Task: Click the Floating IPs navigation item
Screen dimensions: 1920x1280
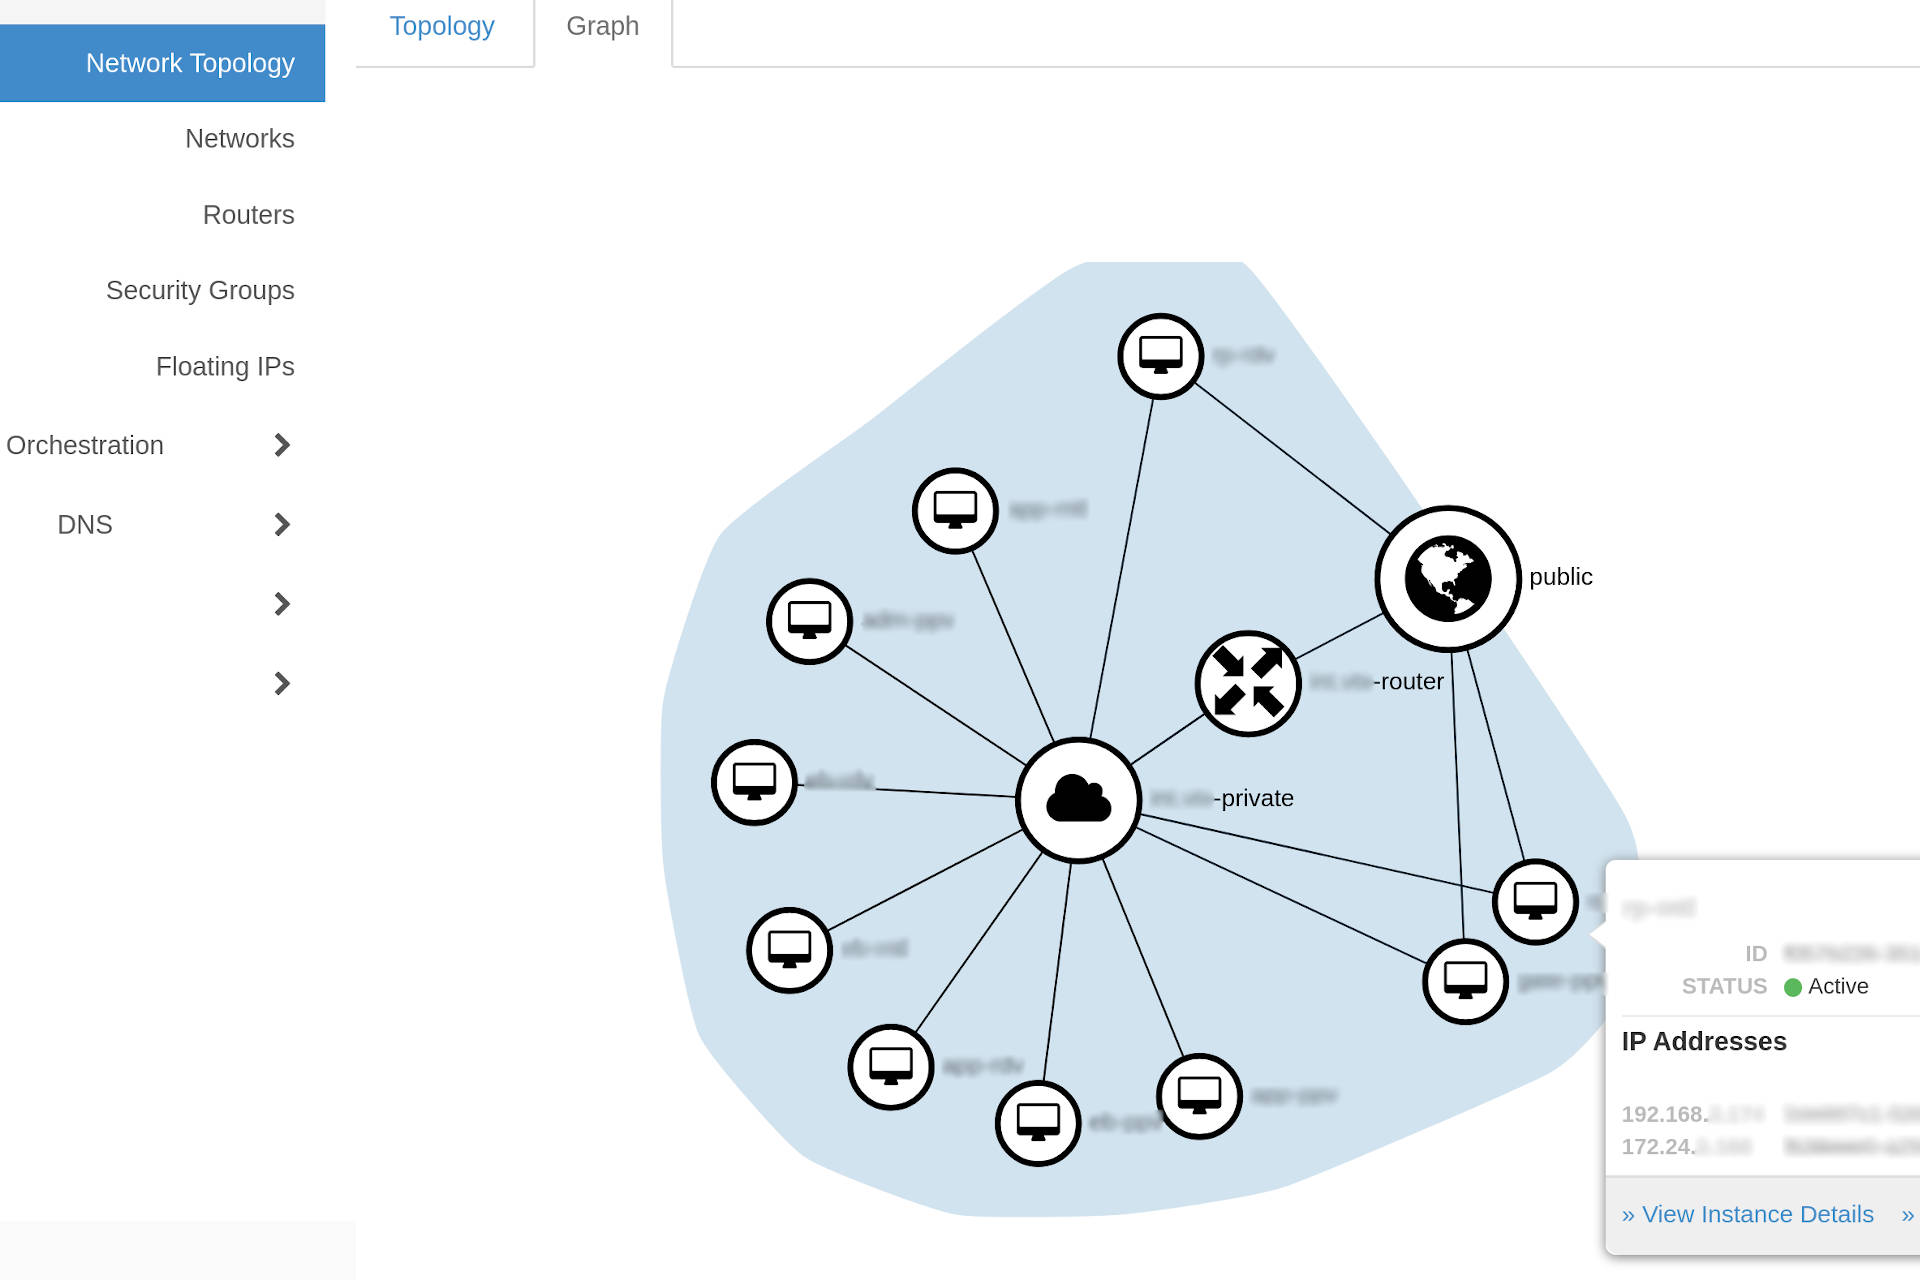Action: (x=224, y=367)
